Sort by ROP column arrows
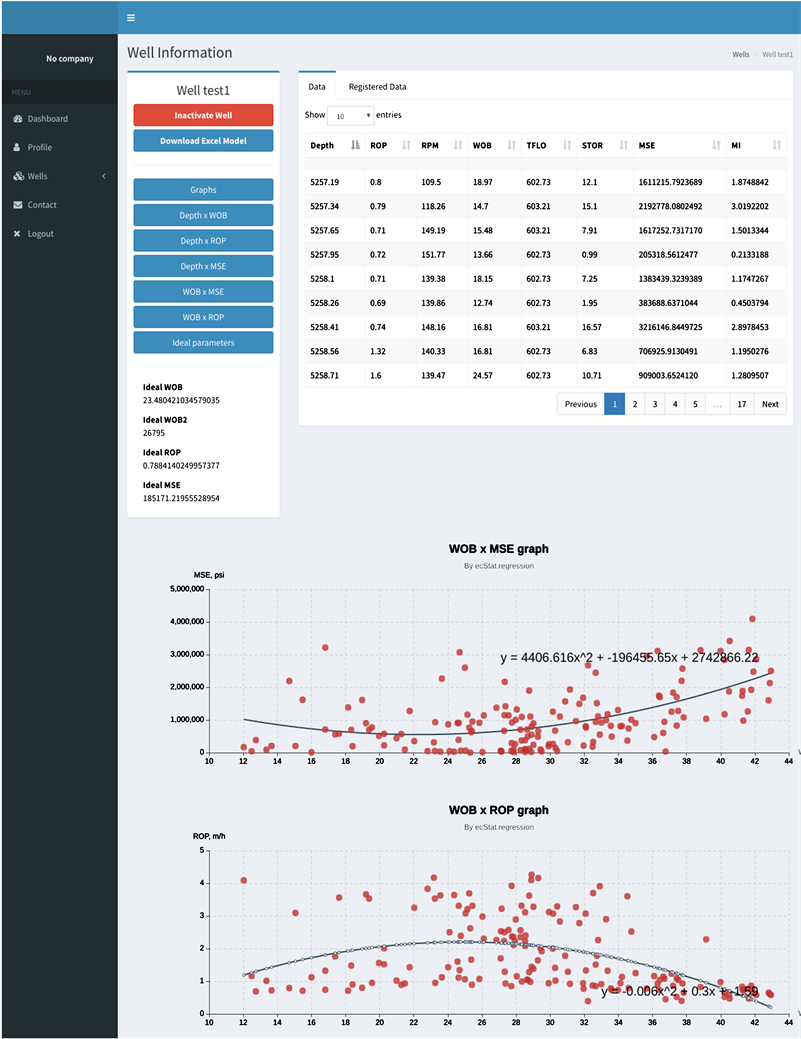 pos(405,145)
